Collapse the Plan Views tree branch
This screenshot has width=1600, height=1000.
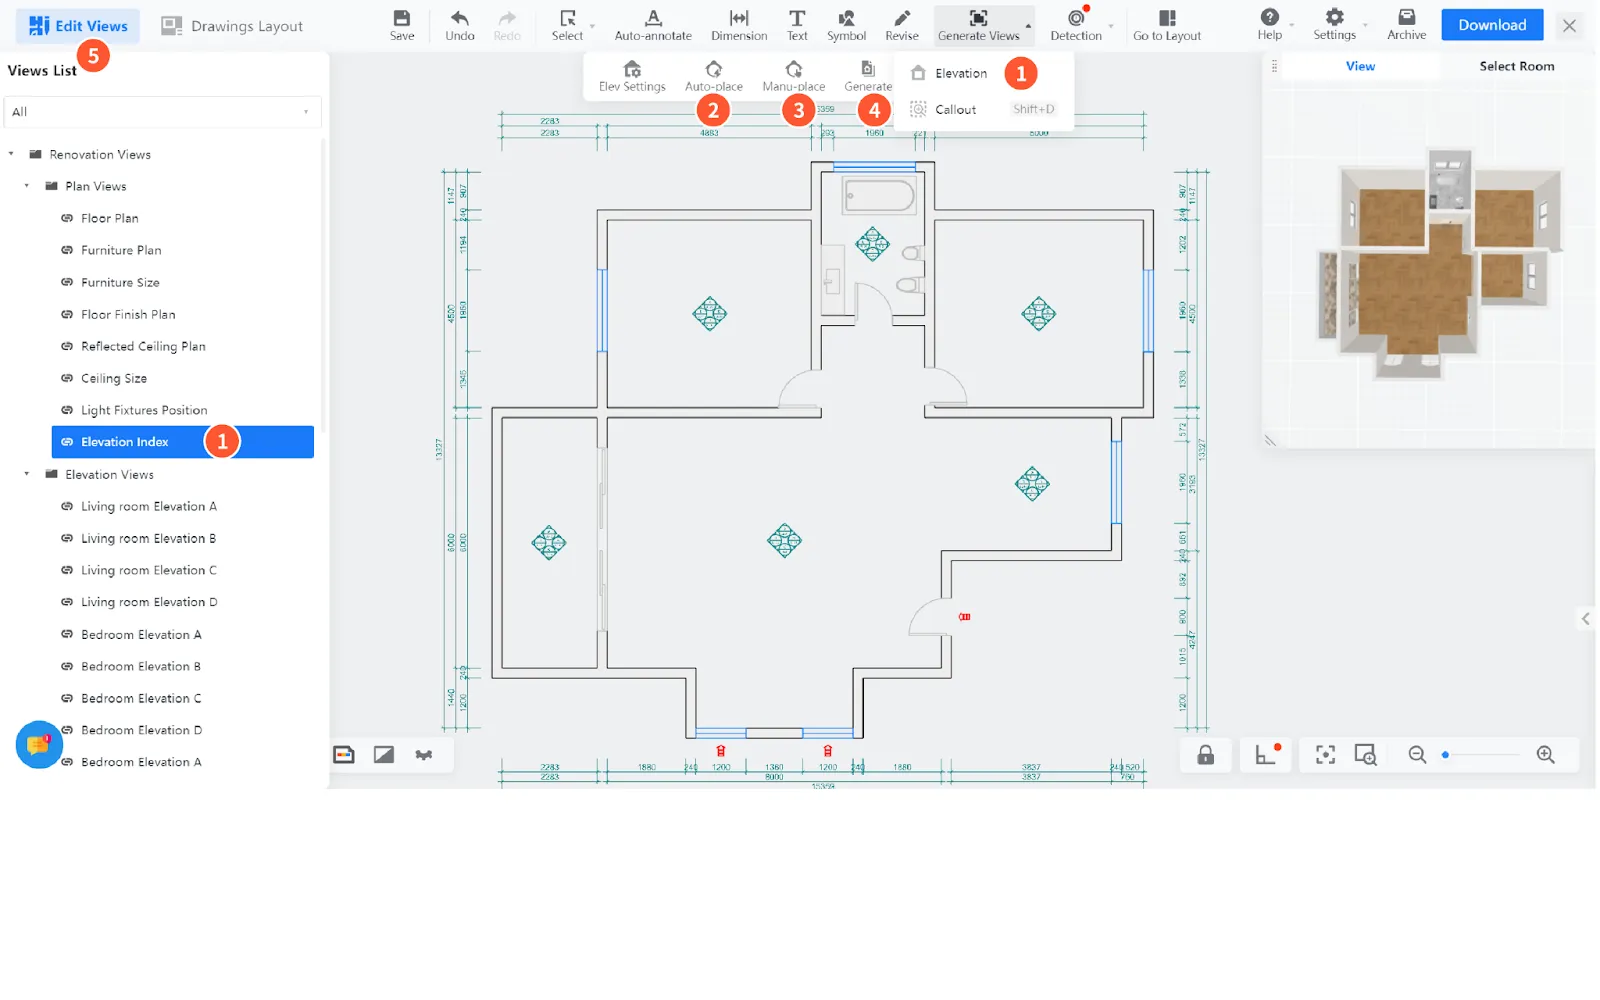[x=26, y=186]
